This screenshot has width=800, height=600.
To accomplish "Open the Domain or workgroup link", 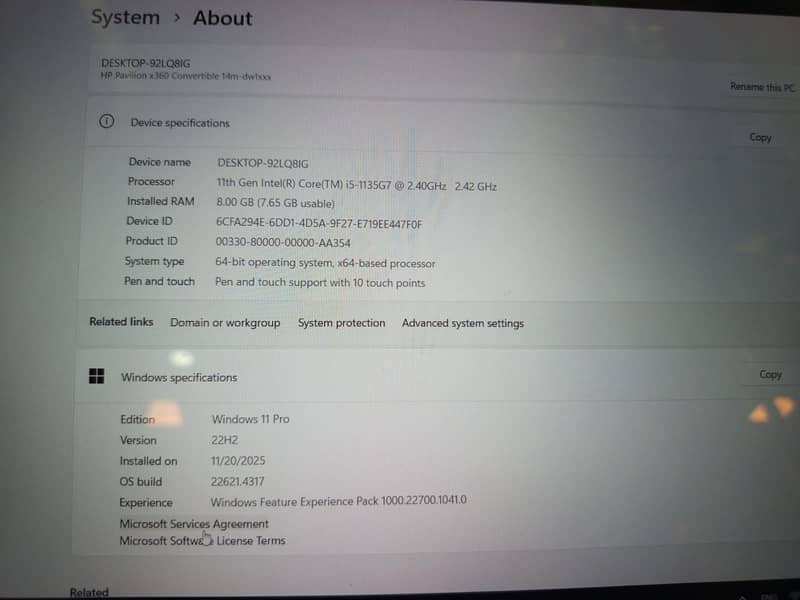I will (x=225, y=323).
